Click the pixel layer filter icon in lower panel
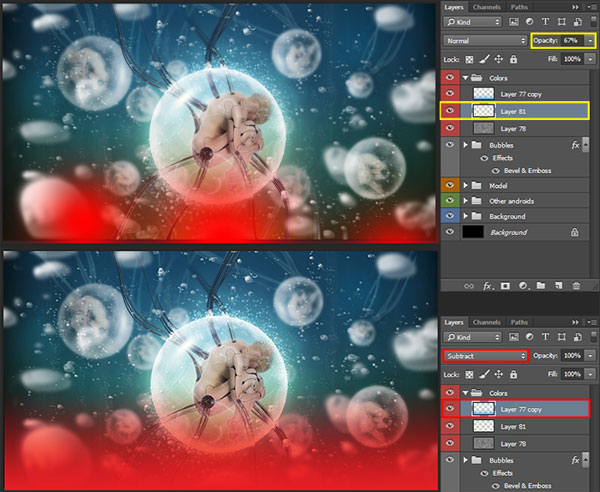Image resolution: width=600 pixels, height=492 pixels. point(514,337)
